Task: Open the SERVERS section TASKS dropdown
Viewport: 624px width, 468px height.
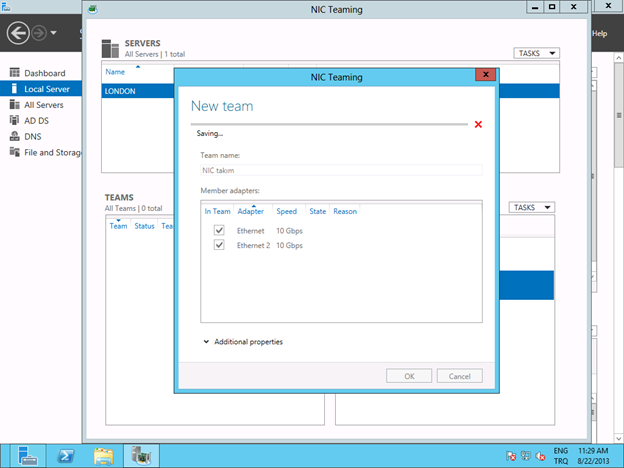Action: 536,53
